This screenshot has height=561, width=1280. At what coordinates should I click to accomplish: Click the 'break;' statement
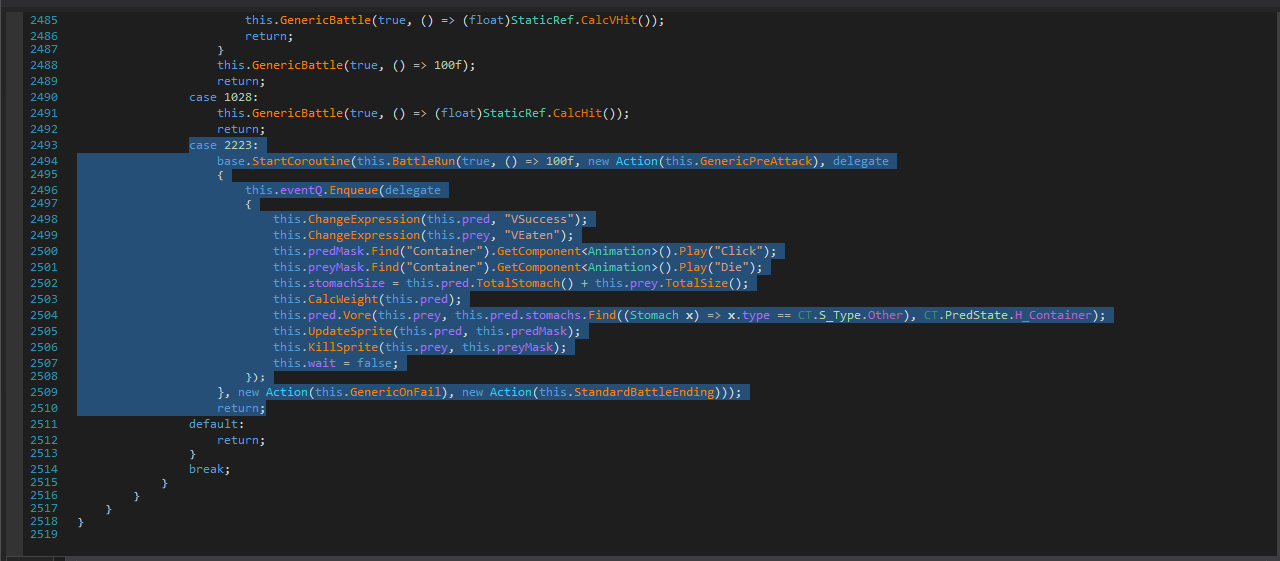(x=210, y=468)
